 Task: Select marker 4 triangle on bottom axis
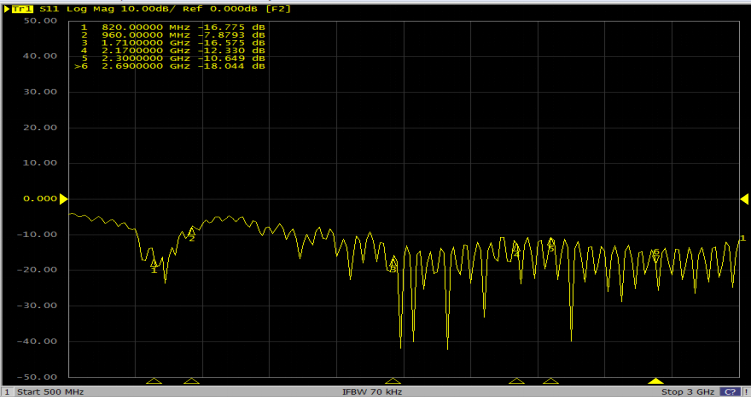pos(517,381)
